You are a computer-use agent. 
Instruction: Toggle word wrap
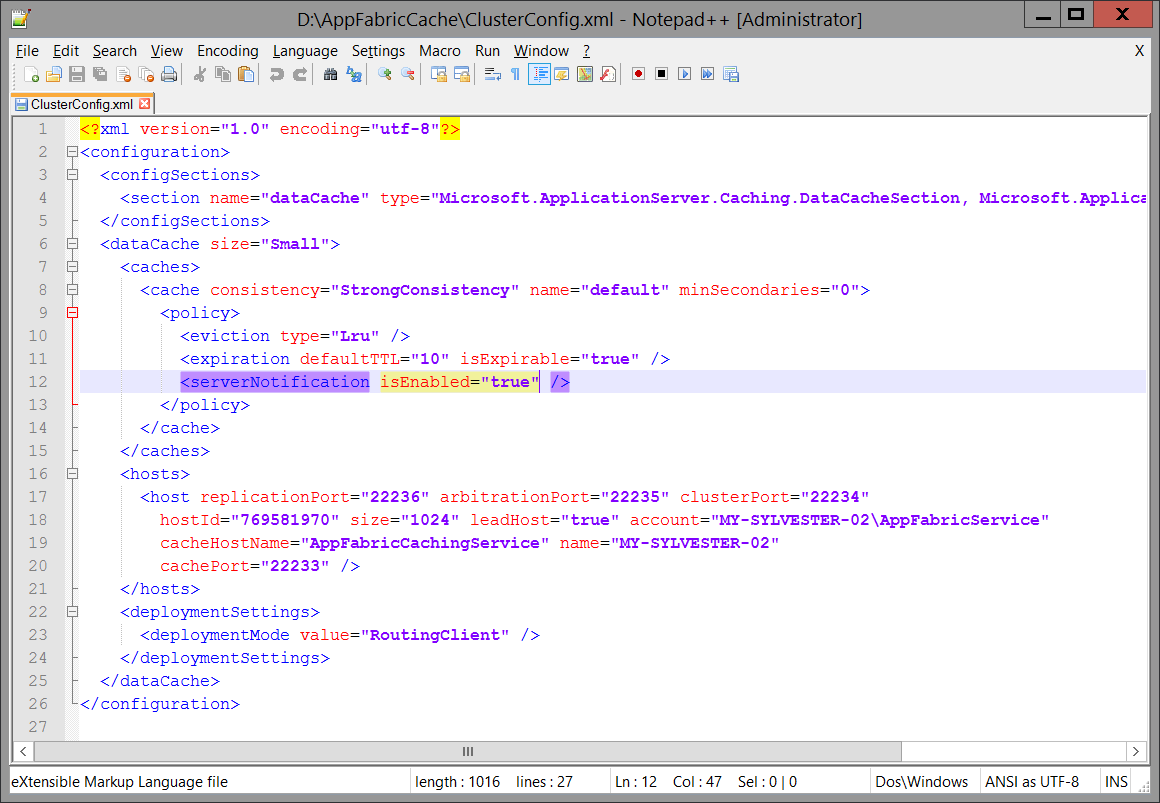point(491,73)
